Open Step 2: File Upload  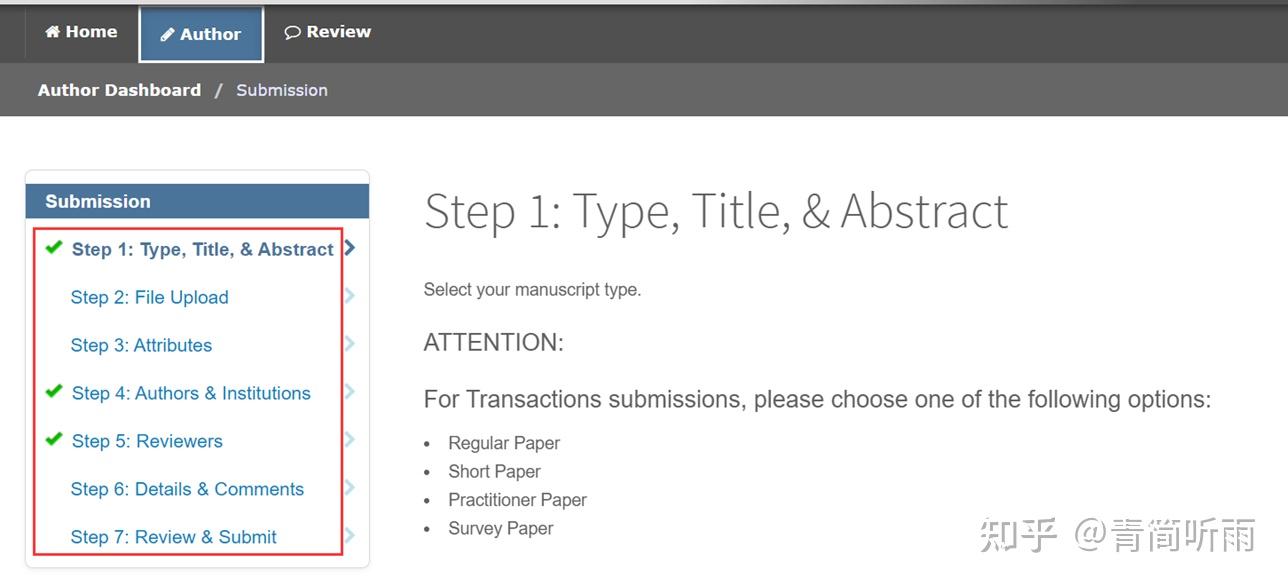coord(150,297)
